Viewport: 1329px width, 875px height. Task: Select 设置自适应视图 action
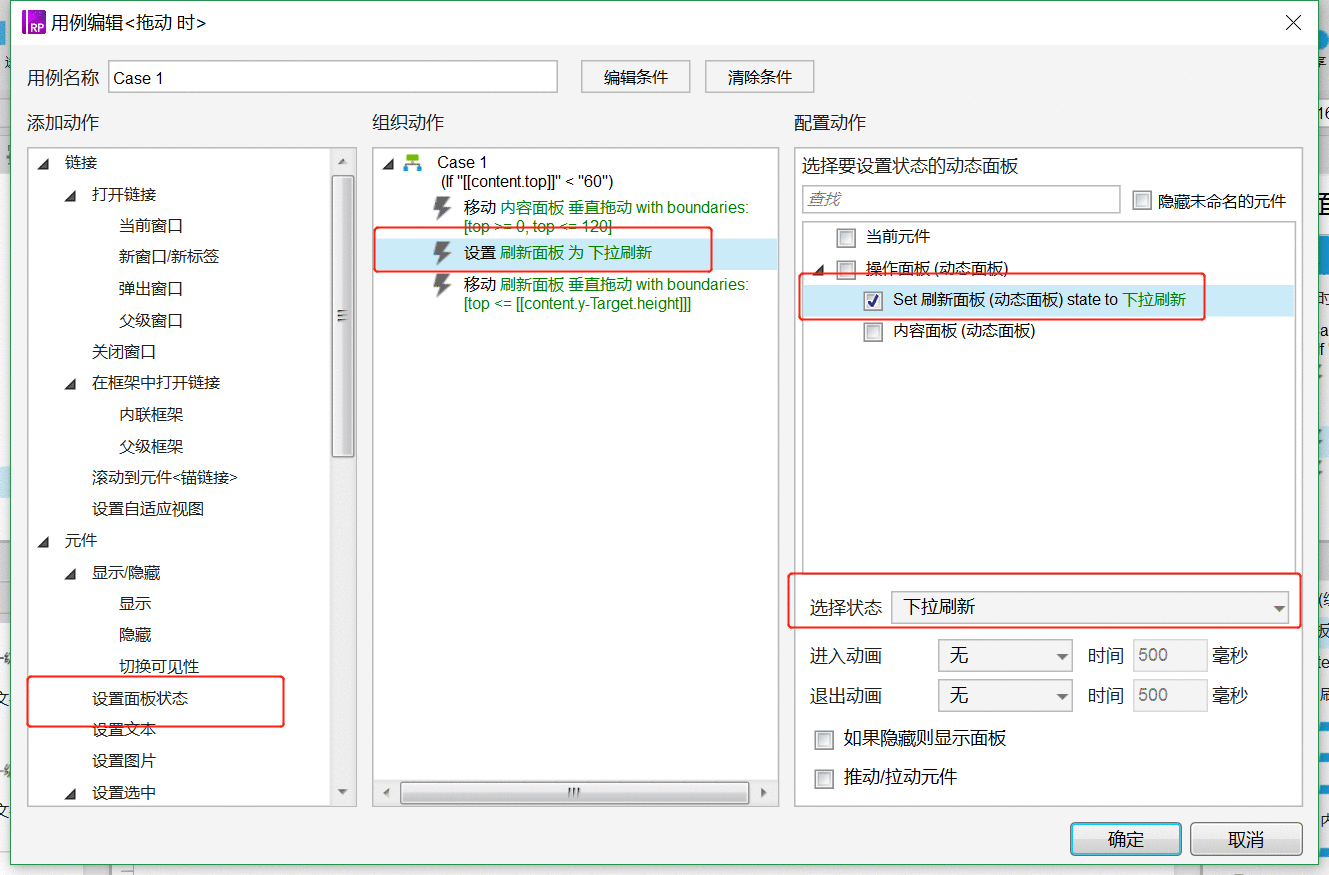[148, 509]
